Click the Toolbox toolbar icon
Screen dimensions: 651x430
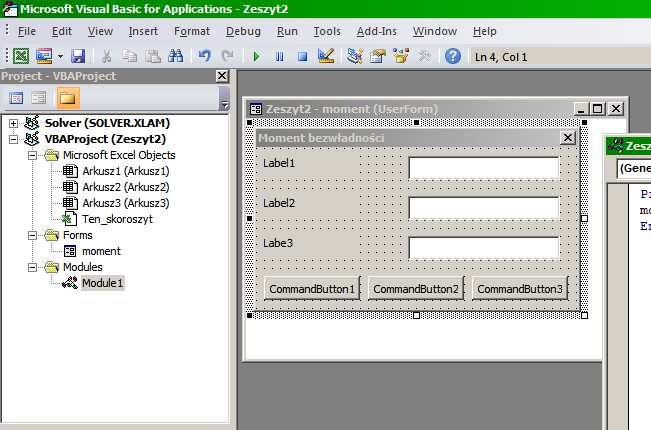coord(424,56)
